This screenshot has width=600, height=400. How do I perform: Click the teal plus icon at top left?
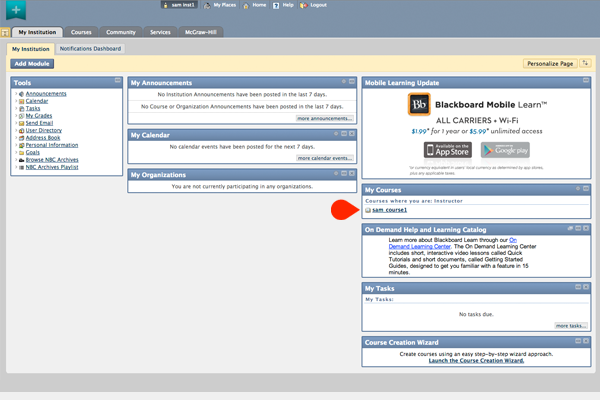coord(16,10)
